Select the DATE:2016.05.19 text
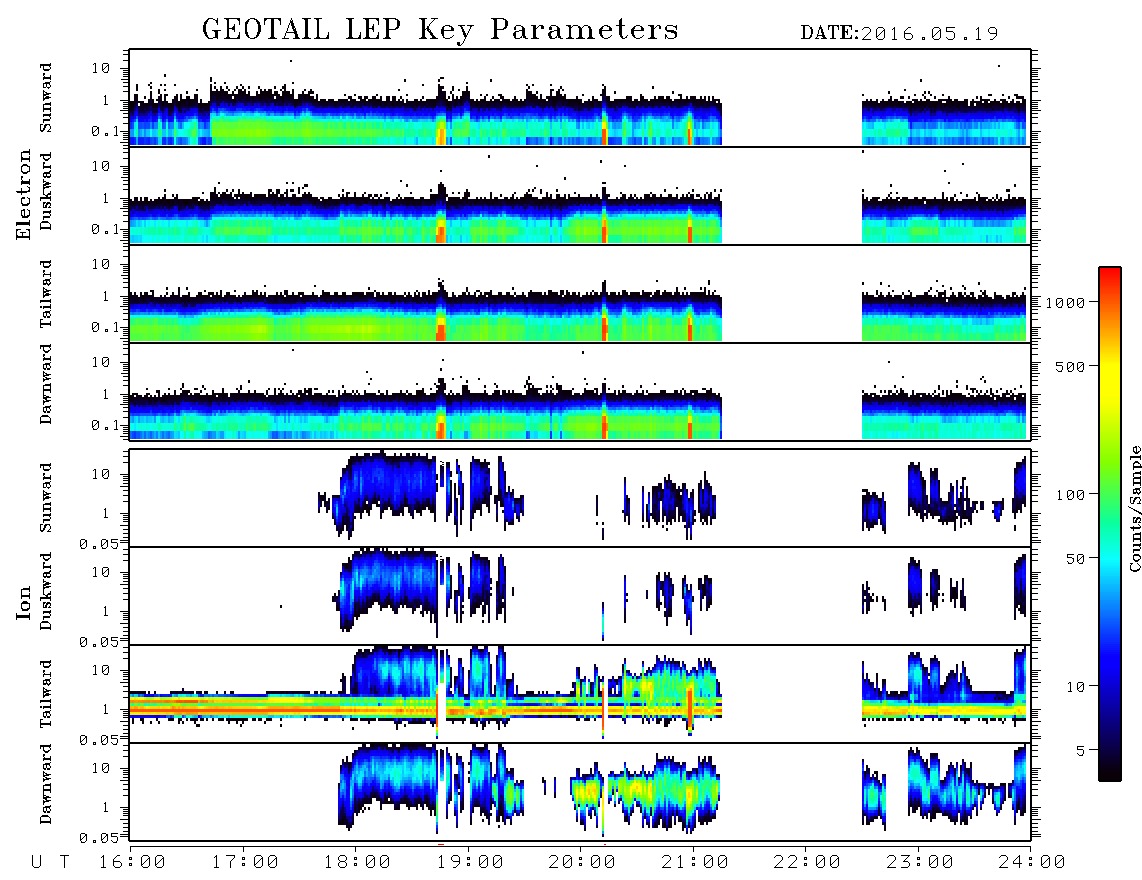 click(899, 34)
